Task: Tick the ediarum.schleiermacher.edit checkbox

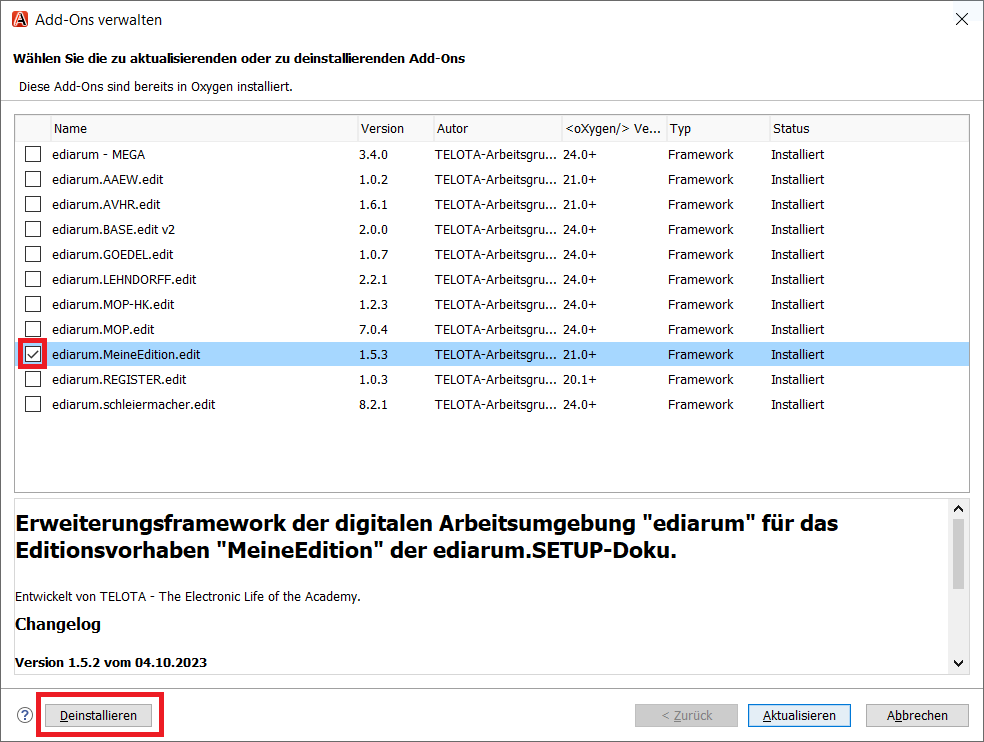Action: (x=33, y=404)
